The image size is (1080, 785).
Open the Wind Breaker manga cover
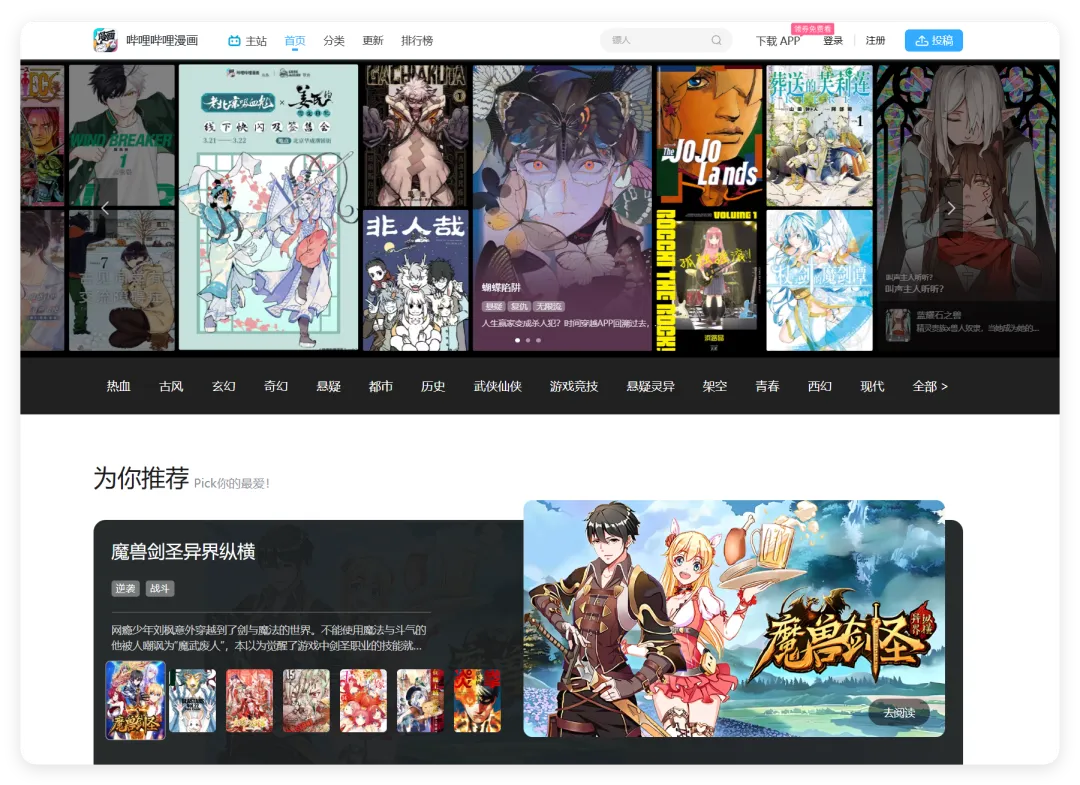[x=122, y=135]
